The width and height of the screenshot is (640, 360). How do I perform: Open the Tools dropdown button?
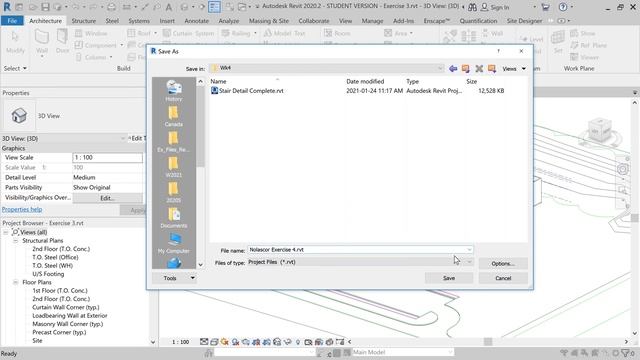(174, 278)
